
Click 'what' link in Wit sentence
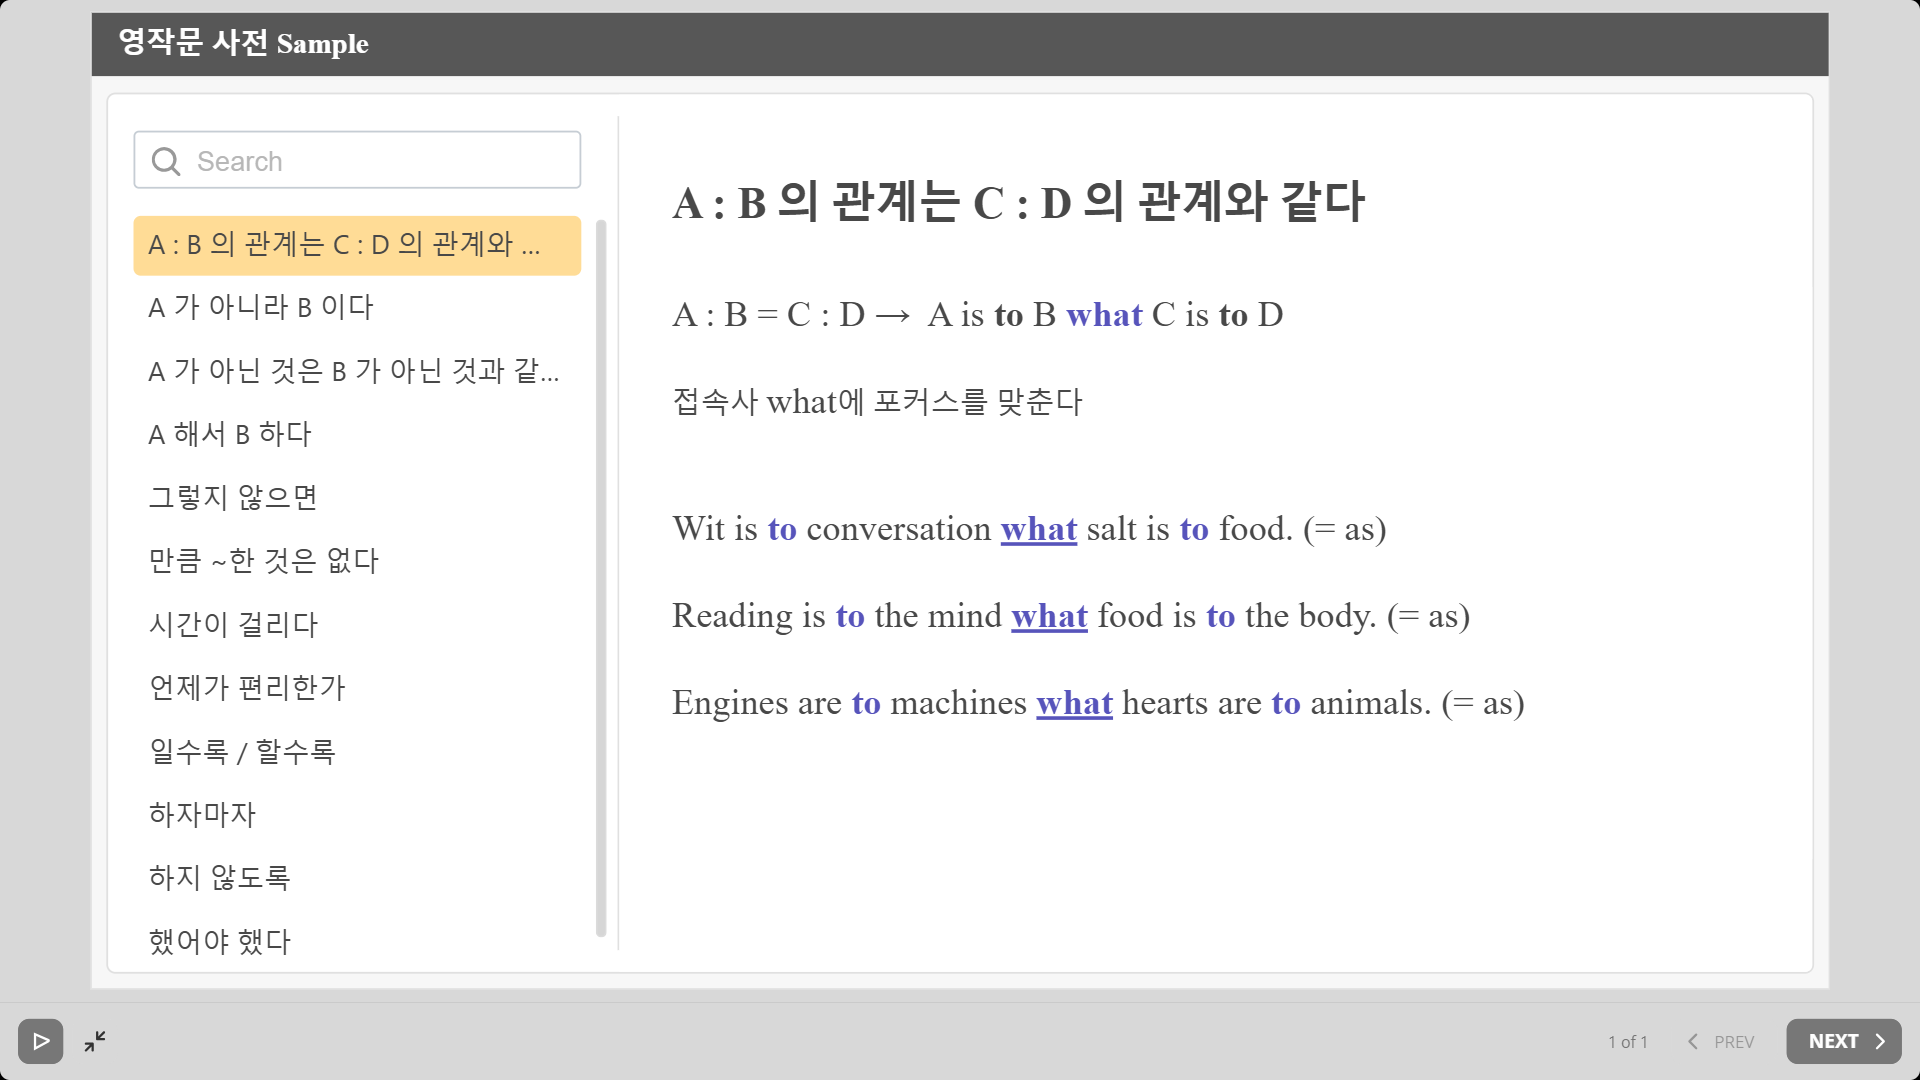tap(1038, 529)
